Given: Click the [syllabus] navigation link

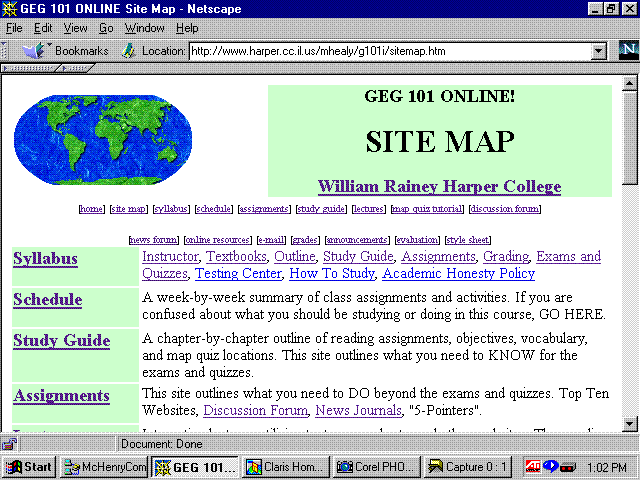Looking at the screenshot, I should (x=171, y=209).
